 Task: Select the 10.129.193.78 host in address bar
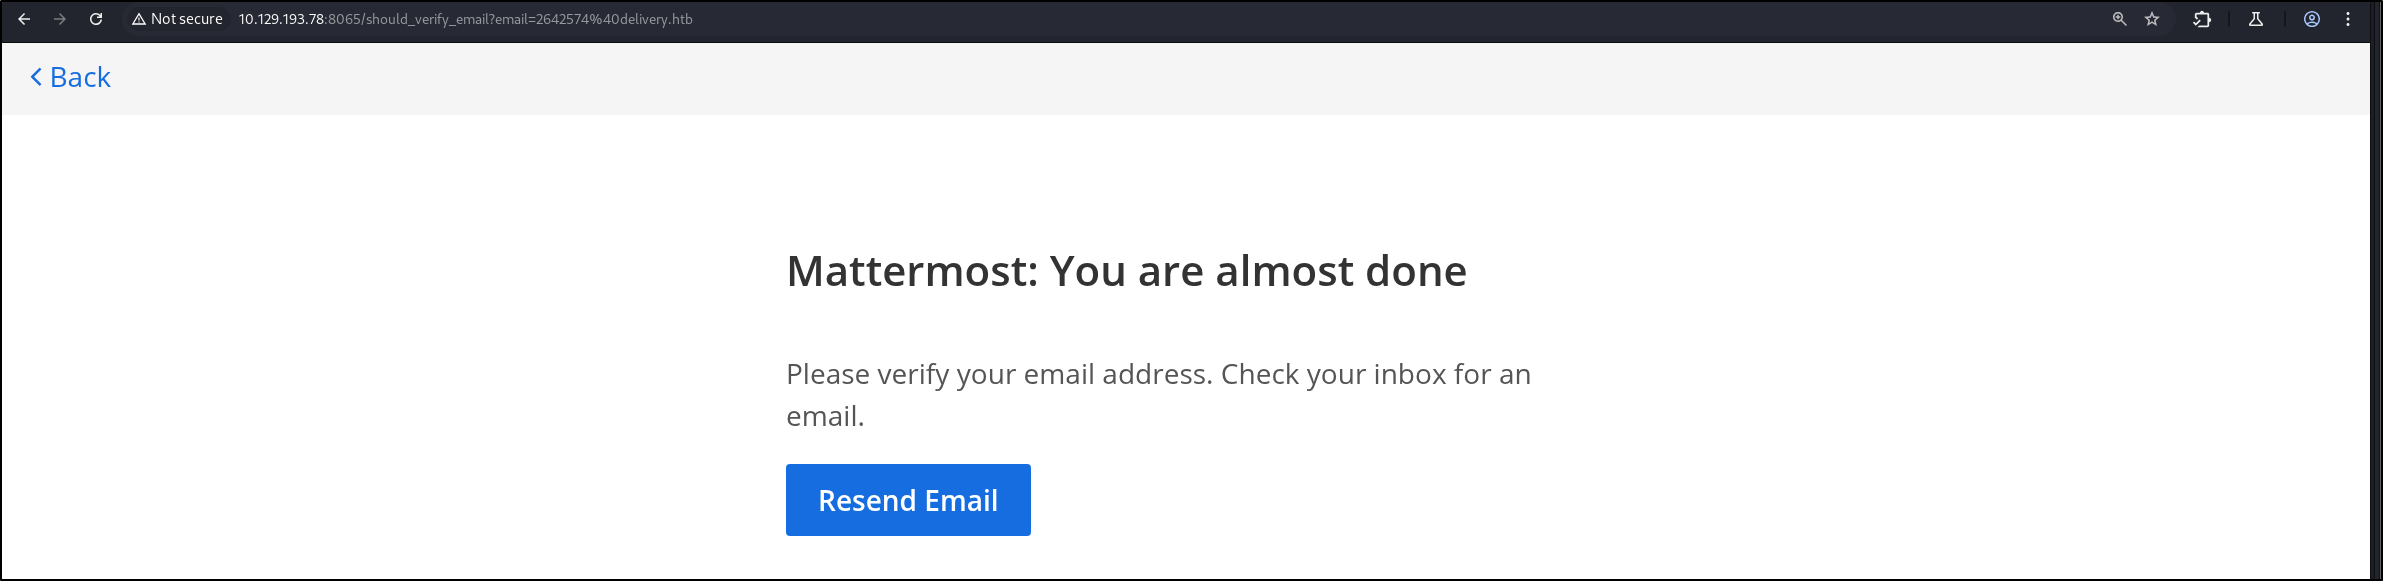point(281,19)
